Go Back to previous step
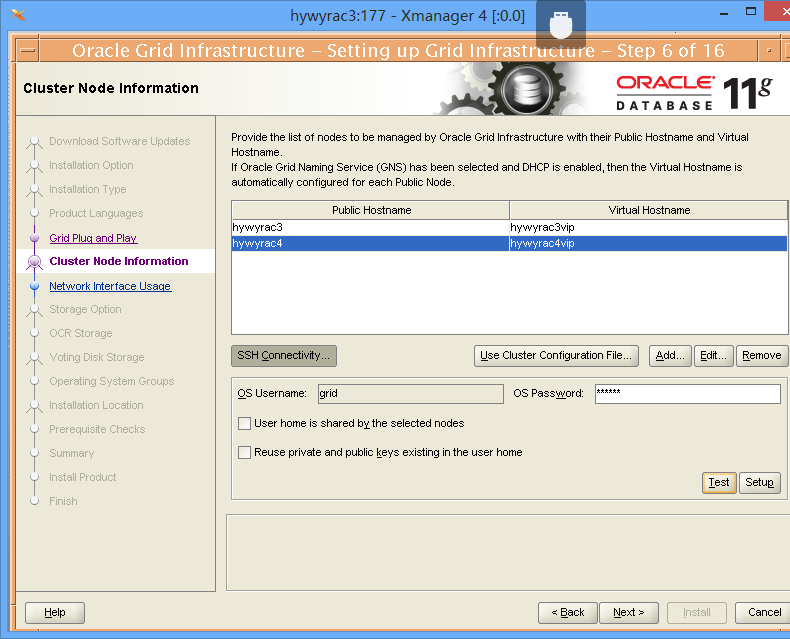Image resolution: width=790 pixels, height=639 pixels. point(567,613)
